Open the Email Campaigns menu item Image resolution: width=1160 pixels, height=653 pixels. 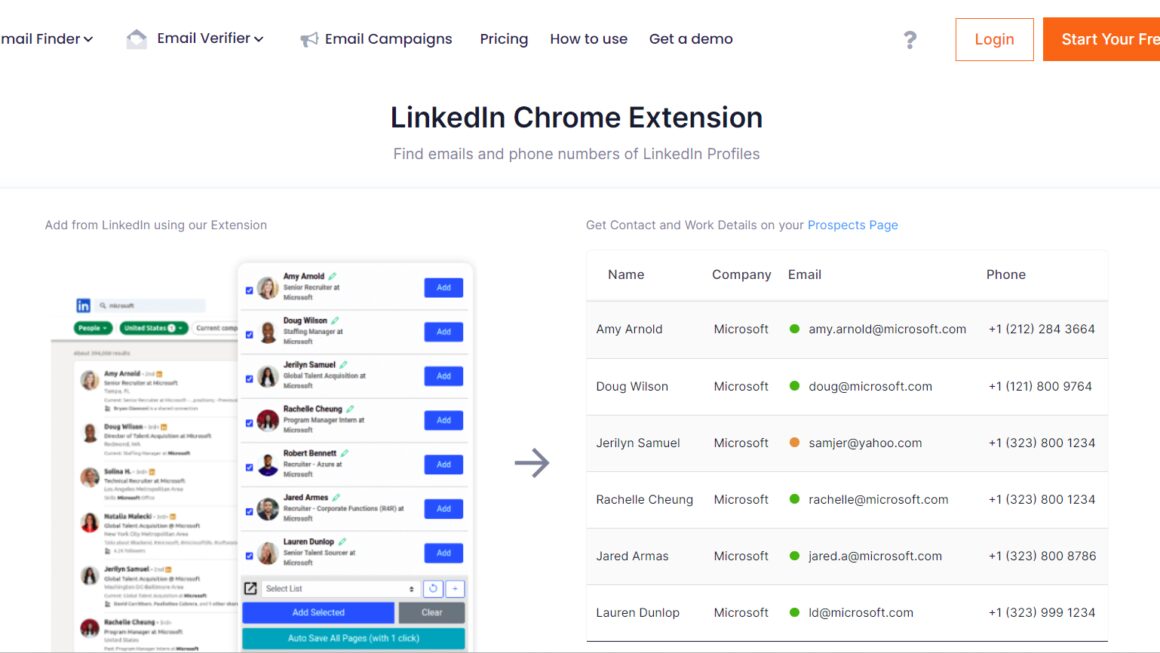(388, 39)
